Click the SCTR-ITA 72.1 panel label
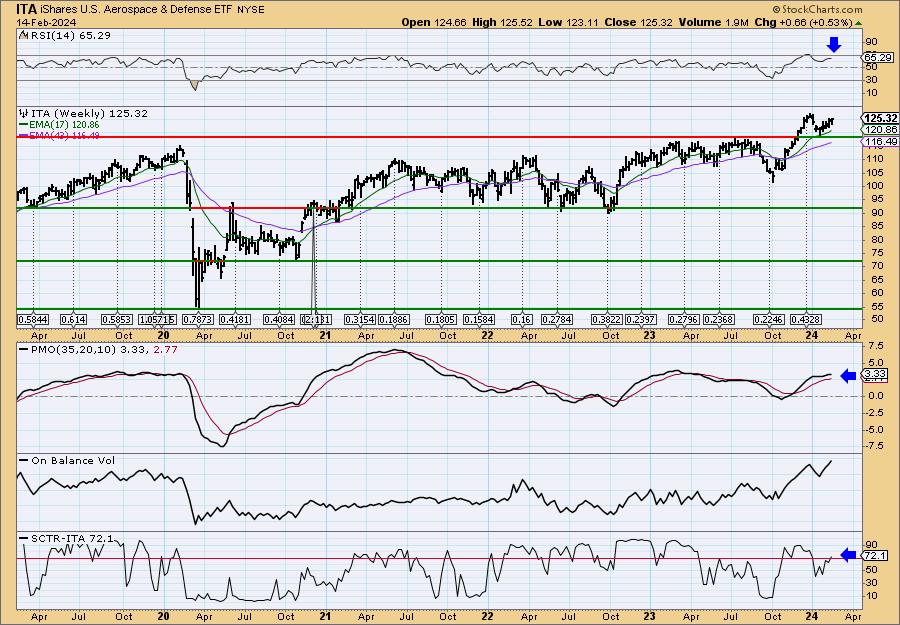 tap(72, 538)
